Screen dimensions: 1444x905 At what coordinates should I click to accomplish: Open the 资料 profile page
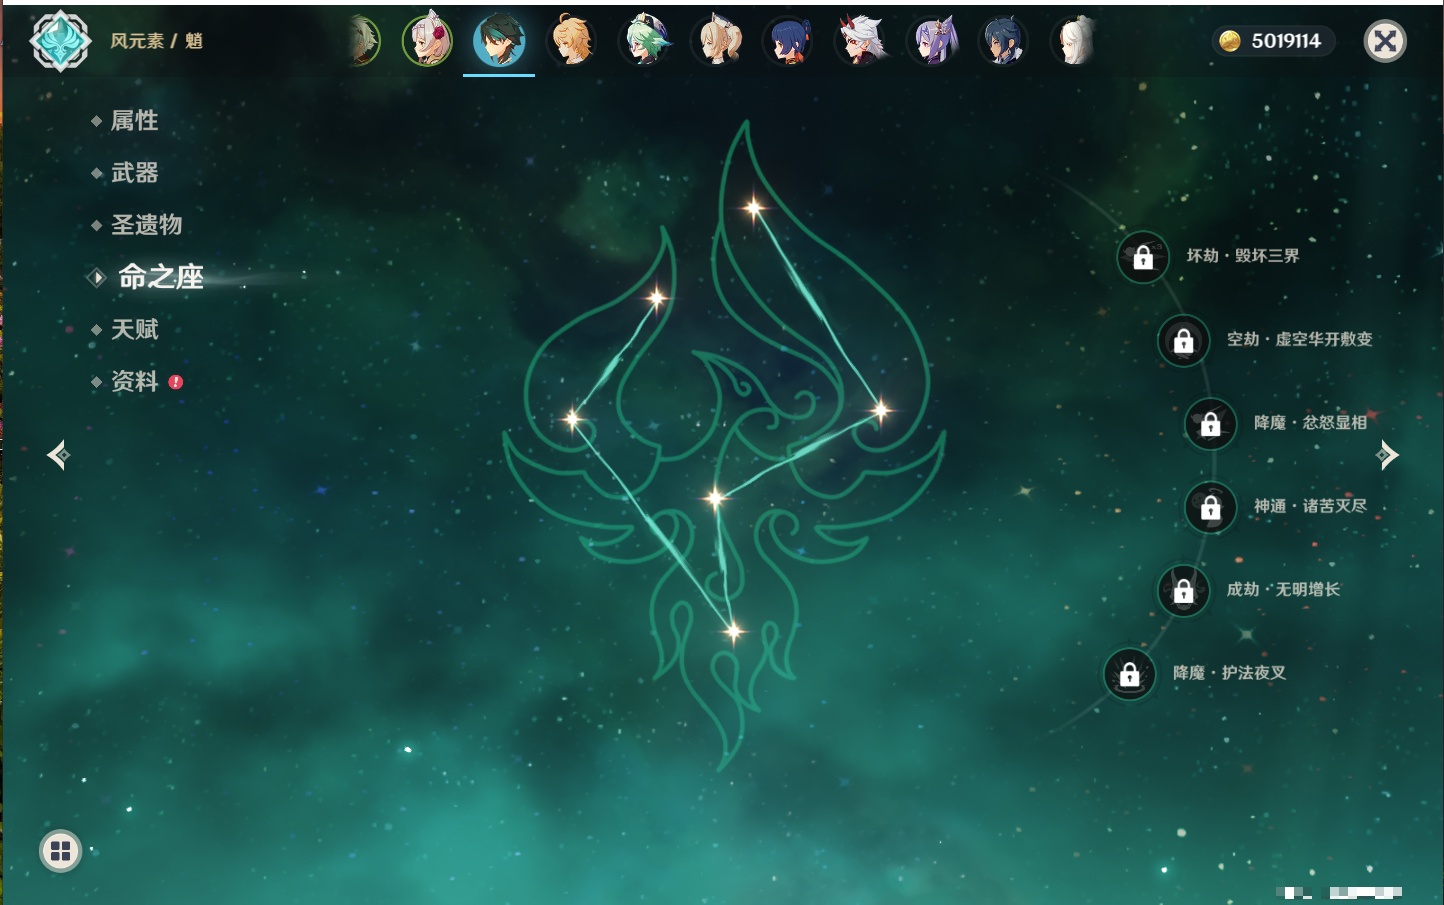pyautogui.click(x=134, y=381)
